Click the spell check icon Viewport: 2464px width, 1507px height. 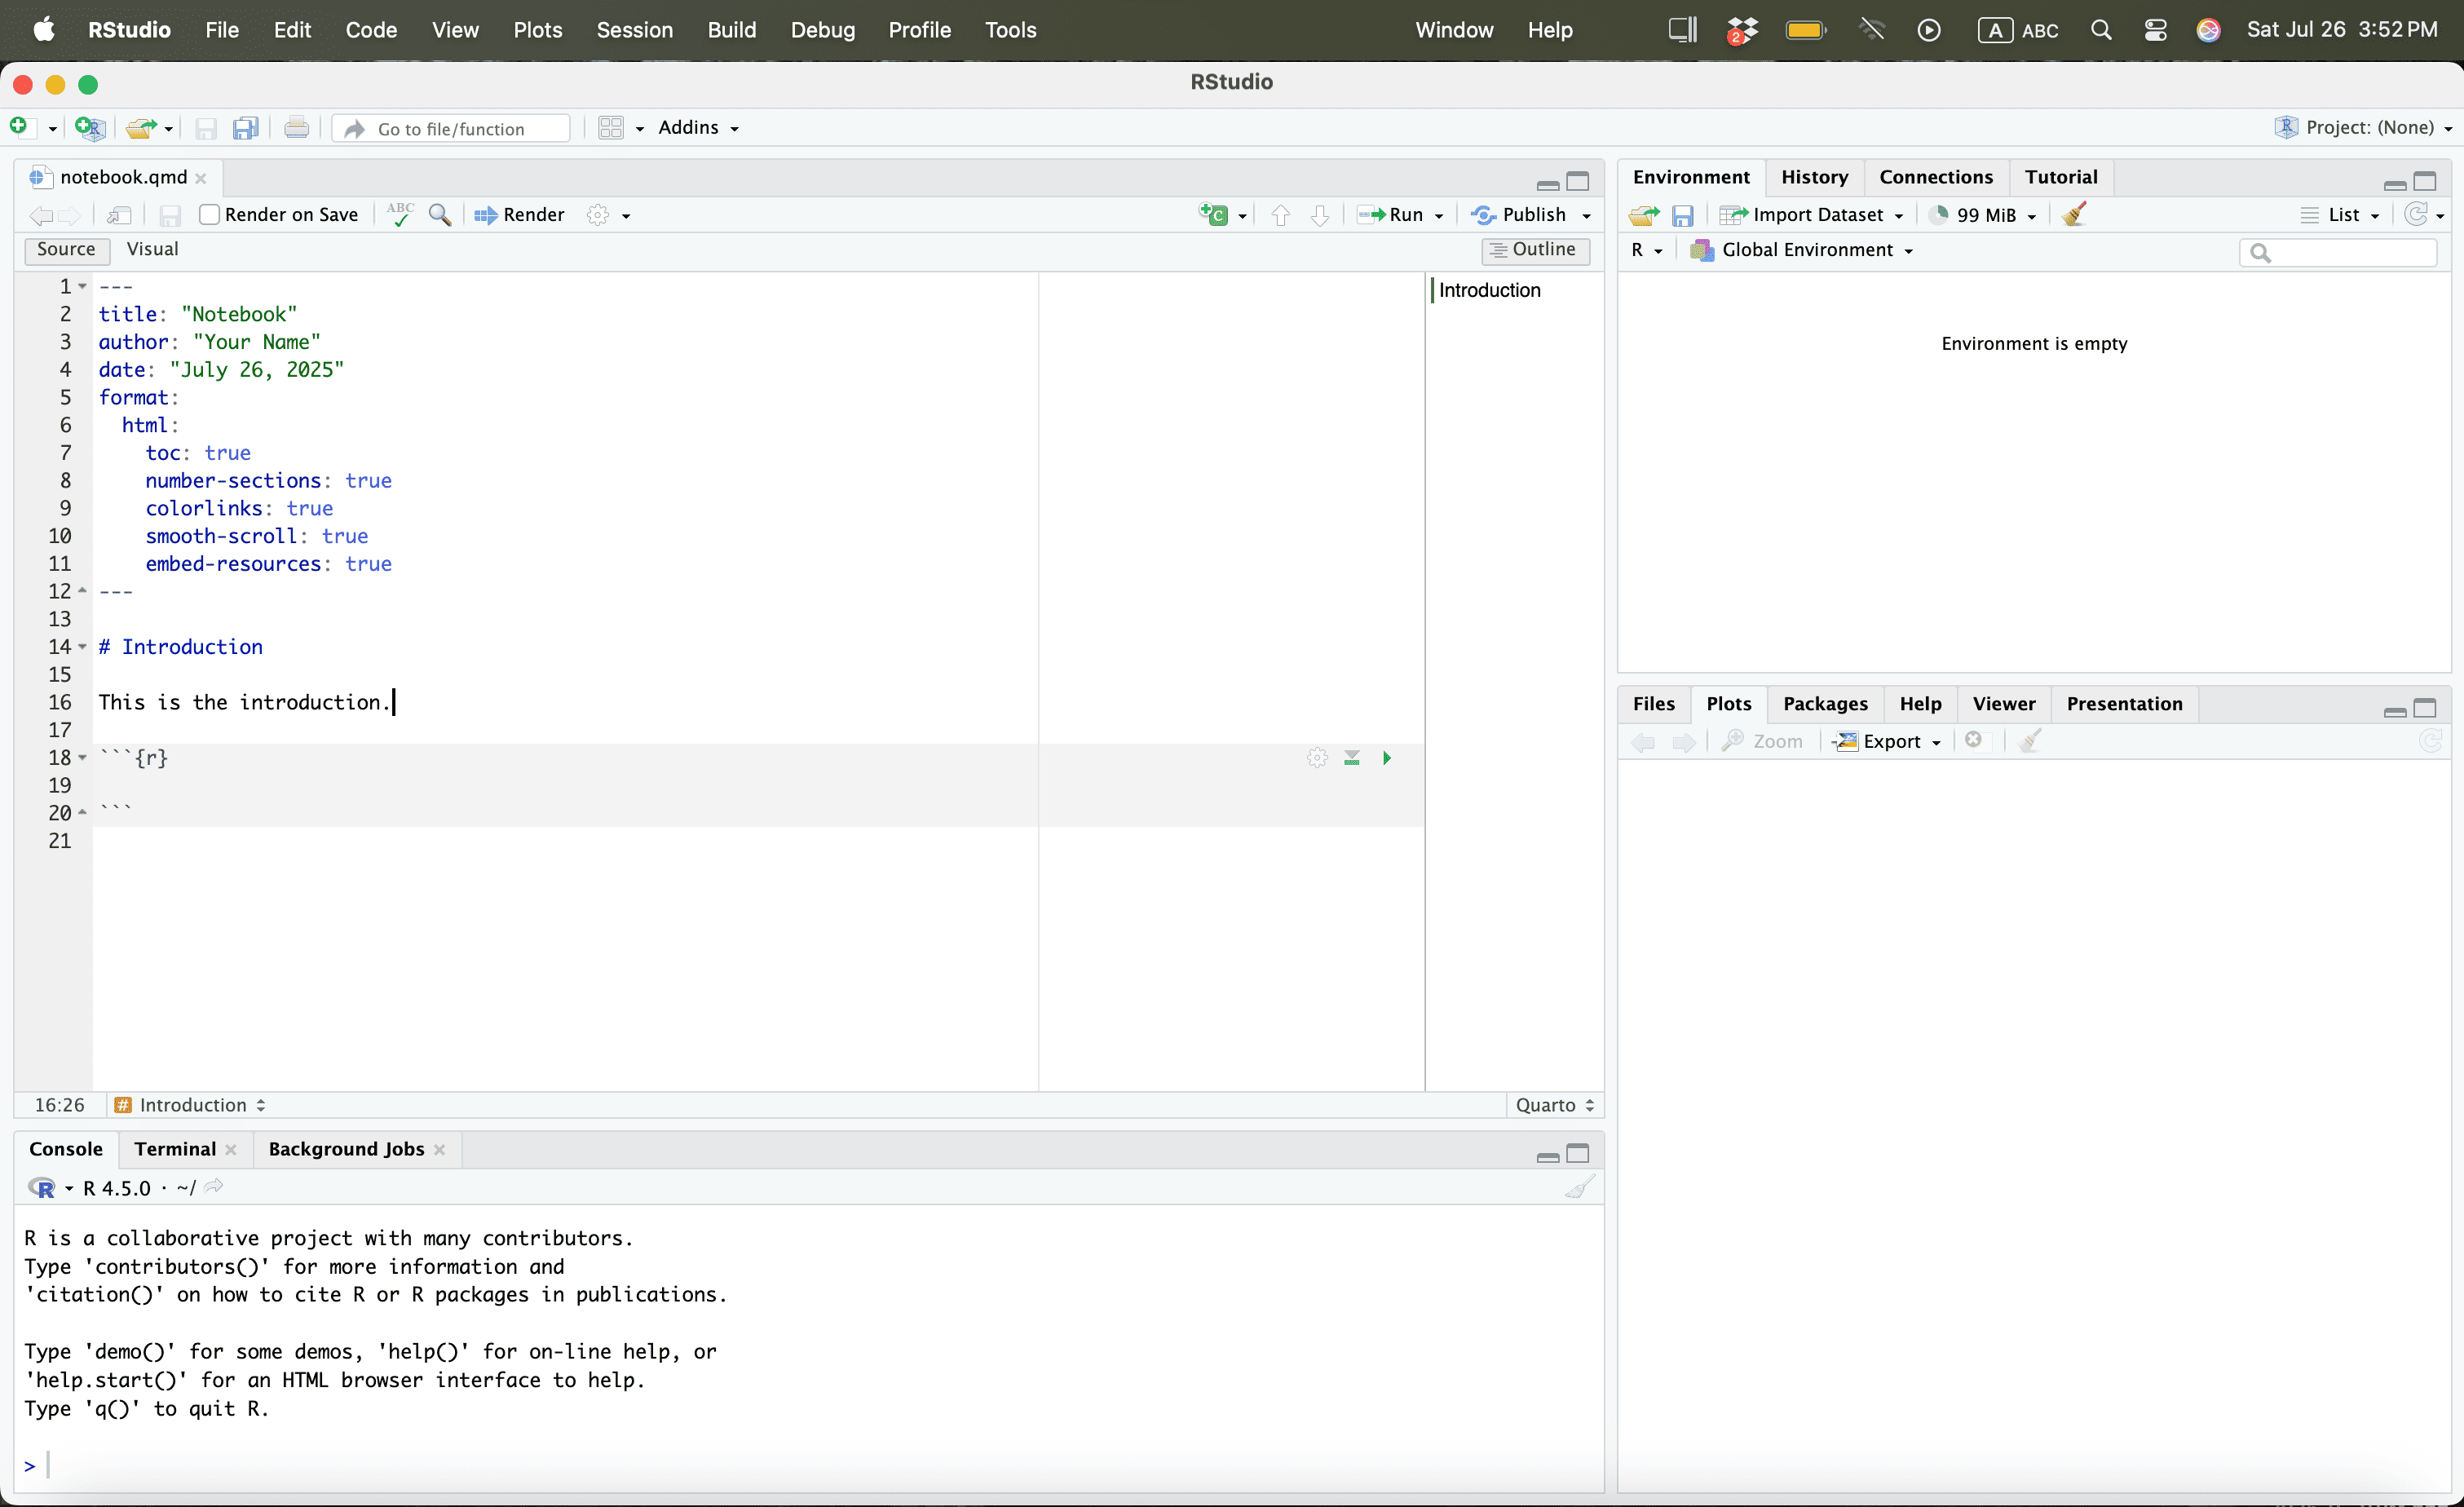point(400,214)
